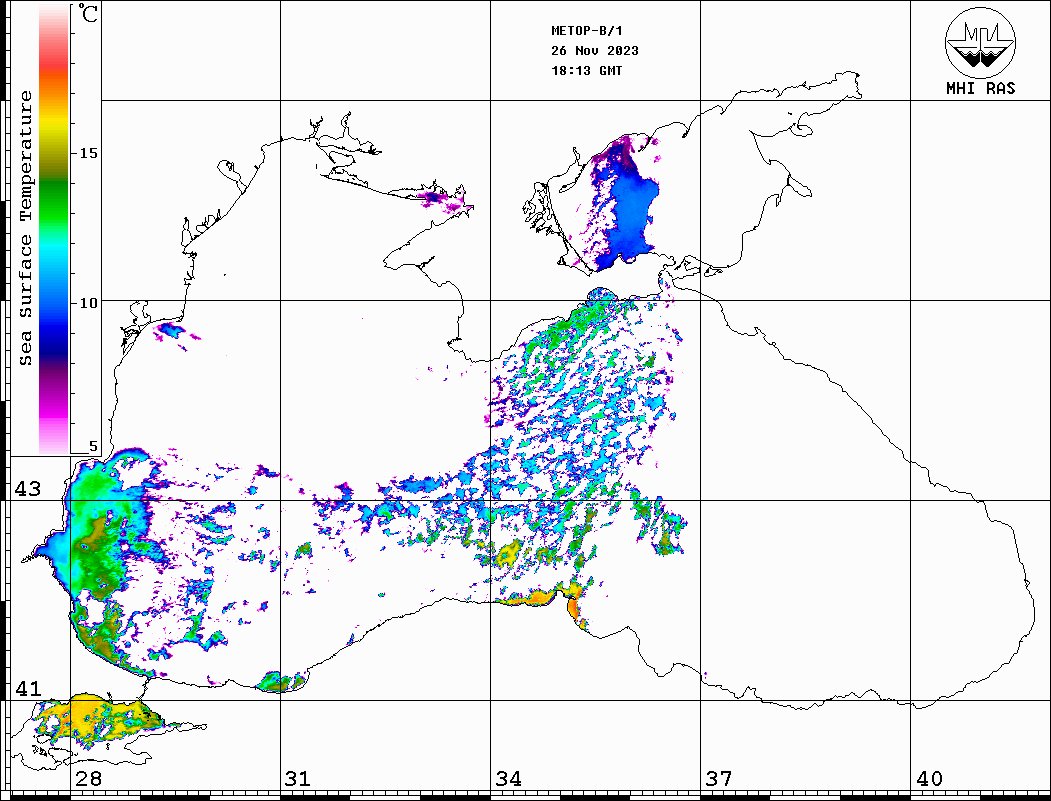
Task: Click the '15' tick on color scale
Action: 88,153
